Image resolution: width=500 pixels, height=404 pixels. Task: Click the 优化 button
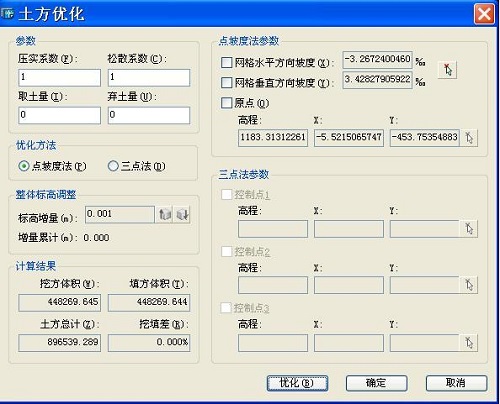coord(297,383)
